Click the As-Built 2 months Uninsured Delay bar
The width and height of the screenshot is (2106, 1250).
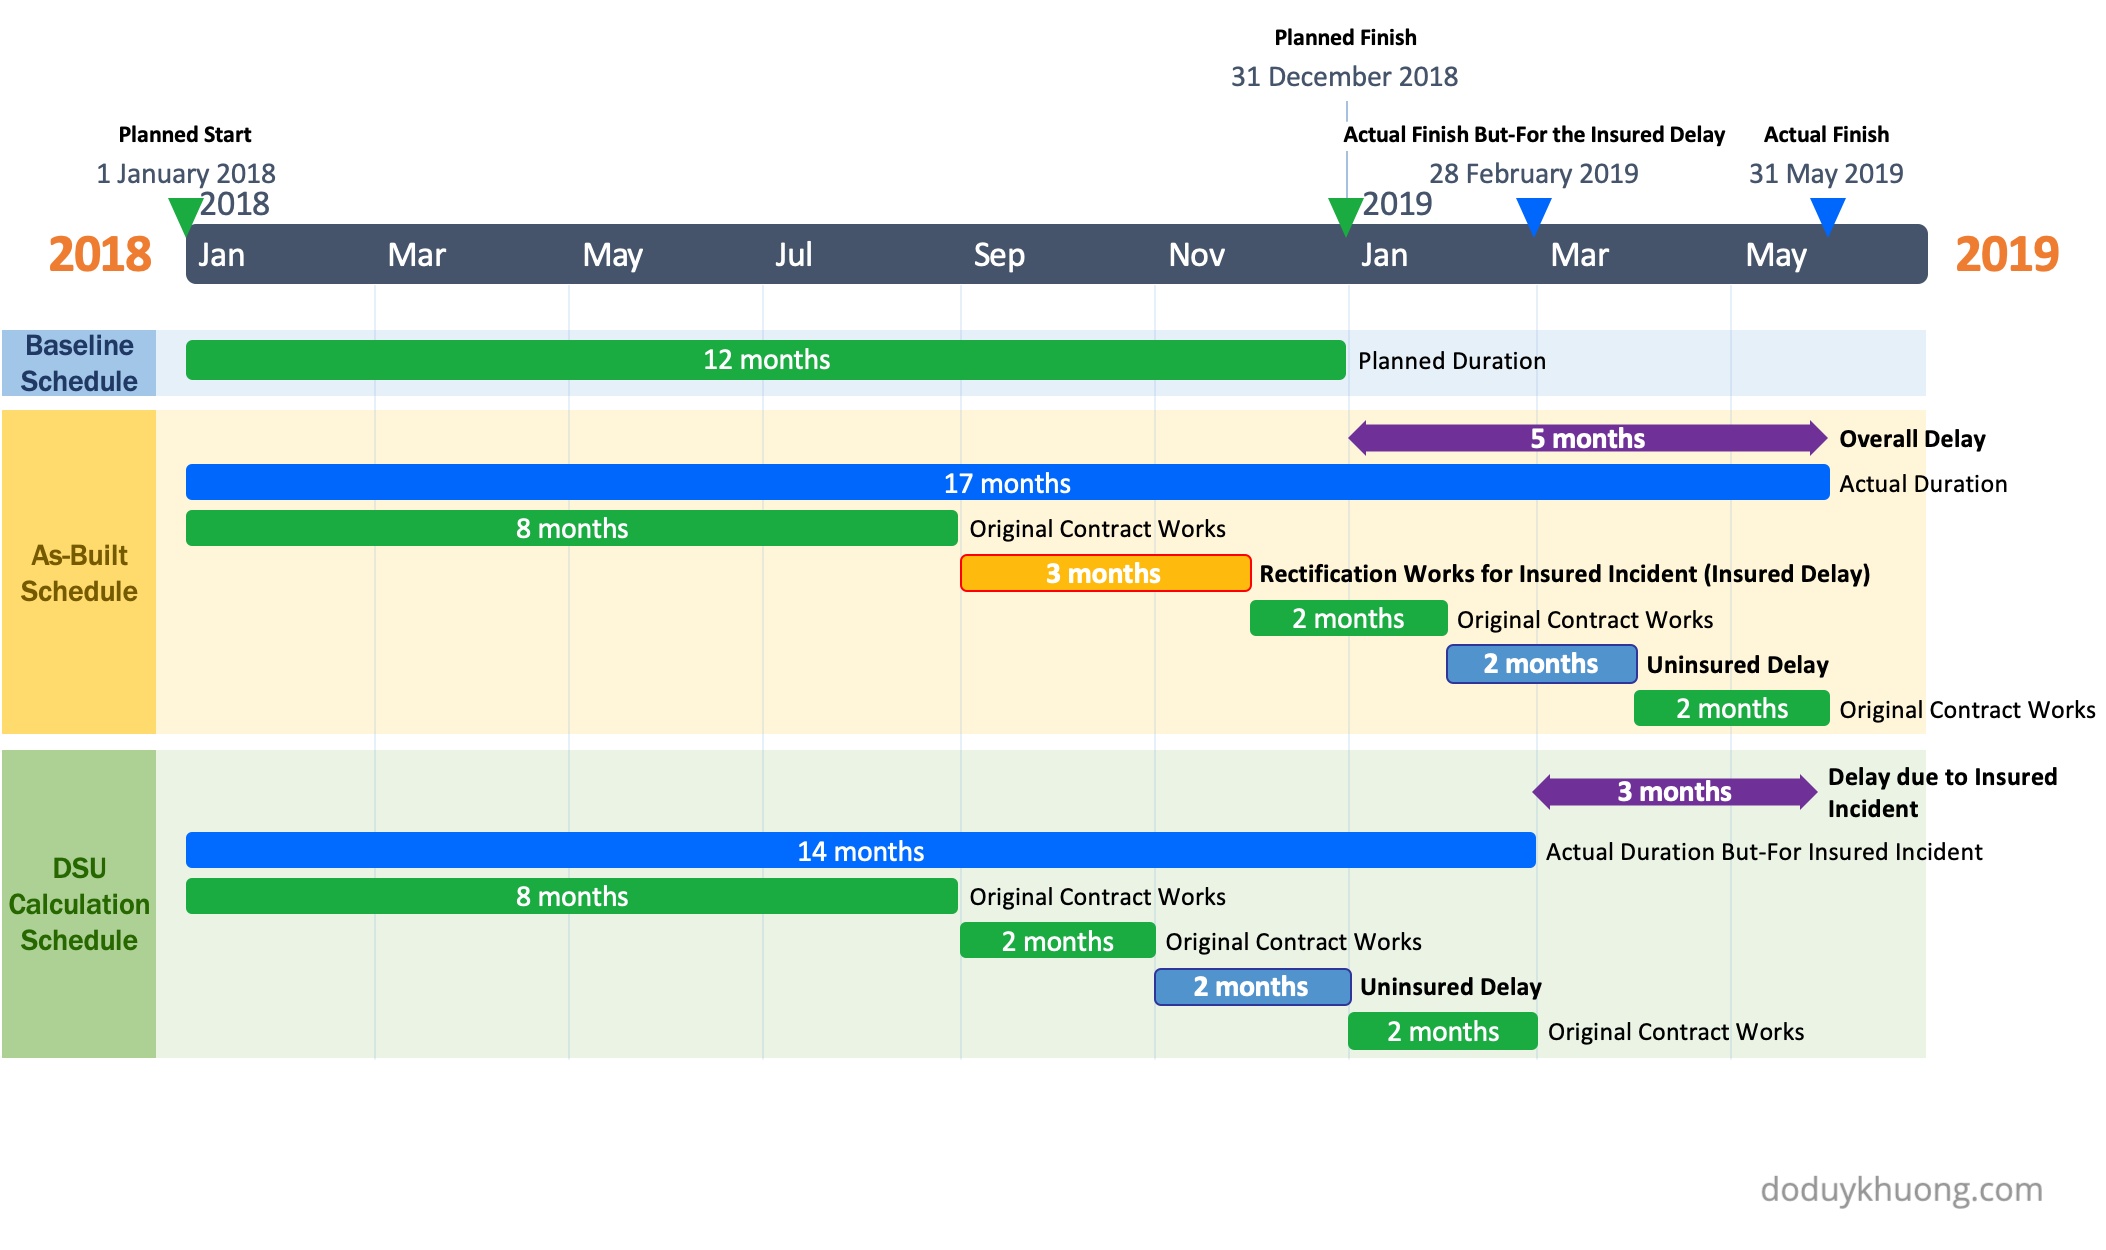1540,664
